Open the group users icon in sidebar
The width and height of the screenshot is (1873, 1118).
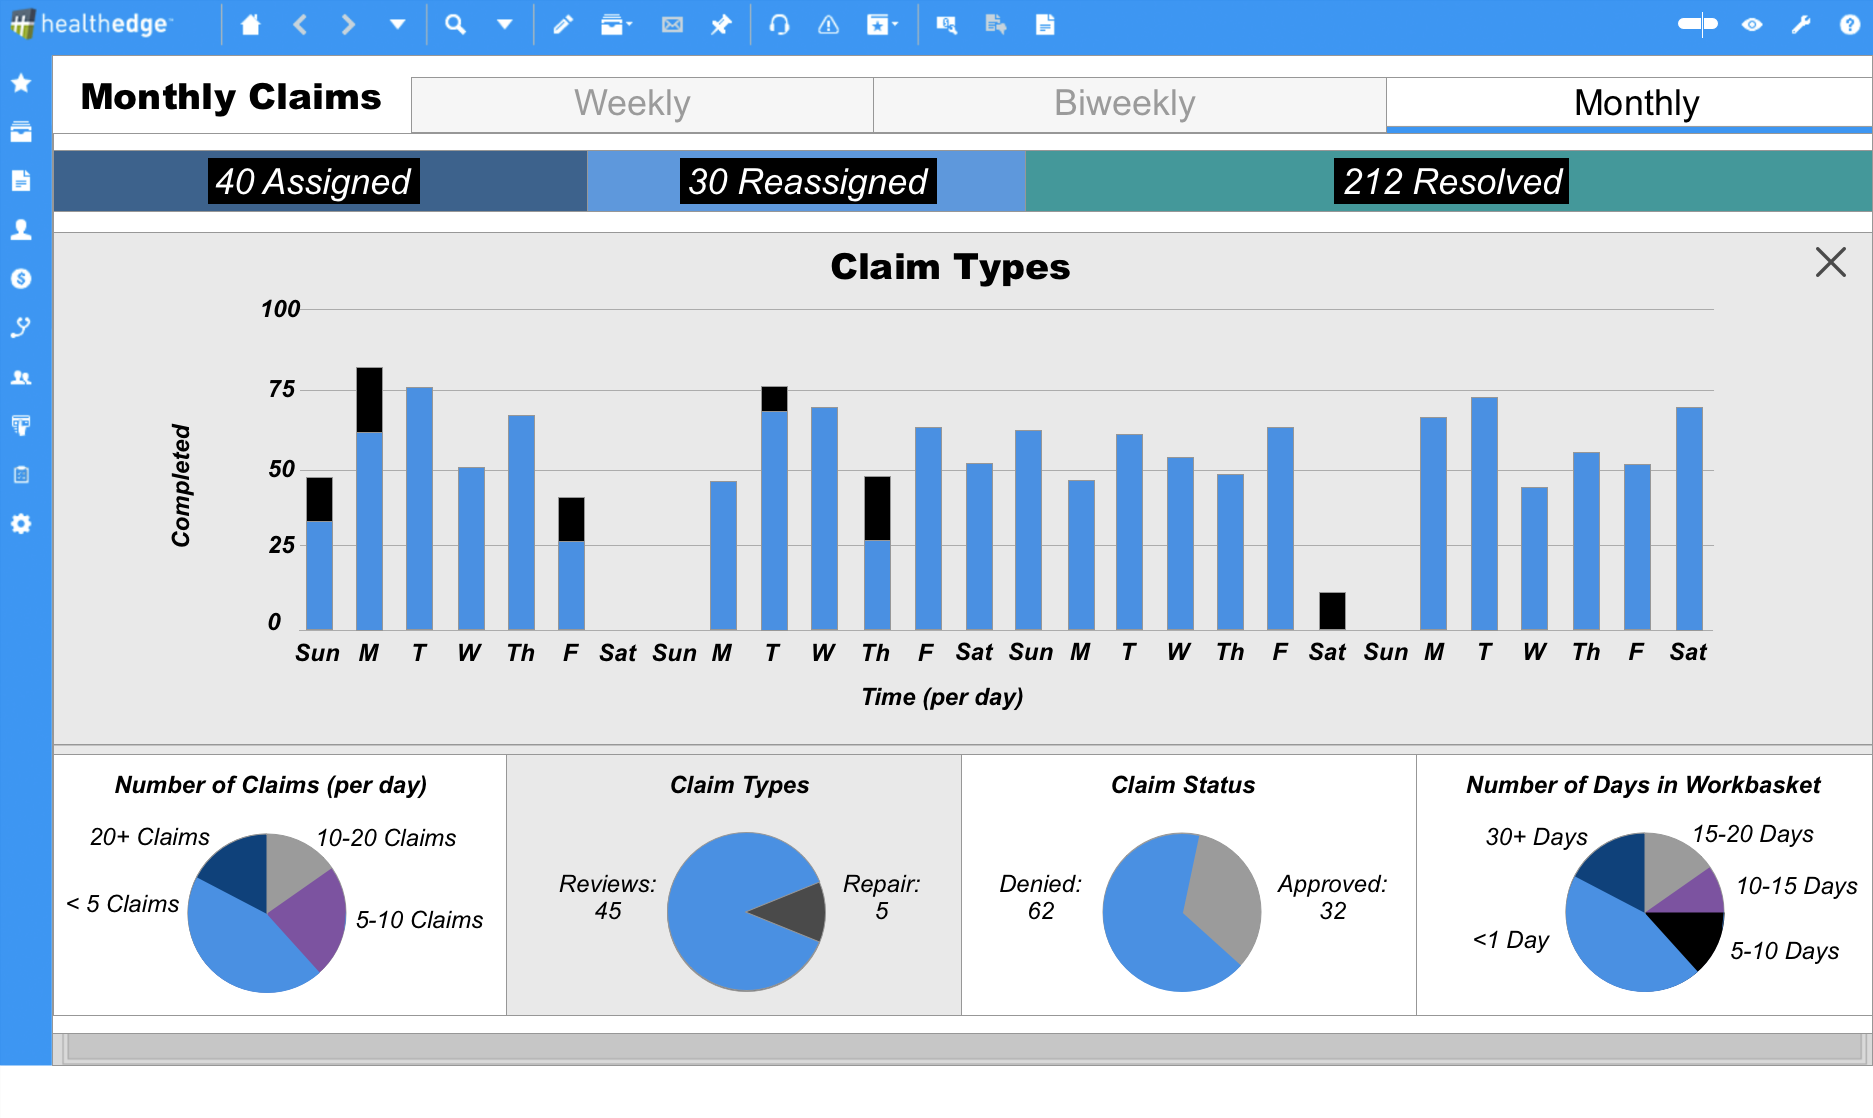(21, 377)
